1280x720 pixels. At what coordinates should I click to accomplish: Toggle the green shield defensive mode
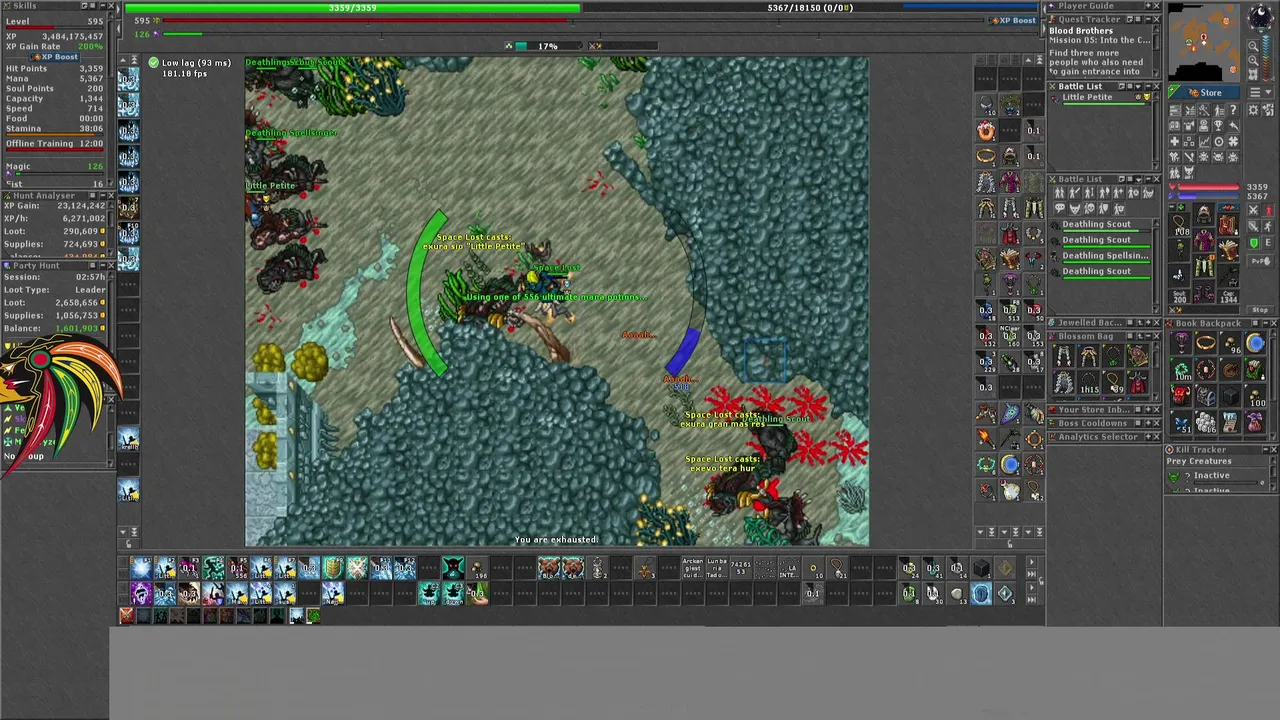(1254, 243)
